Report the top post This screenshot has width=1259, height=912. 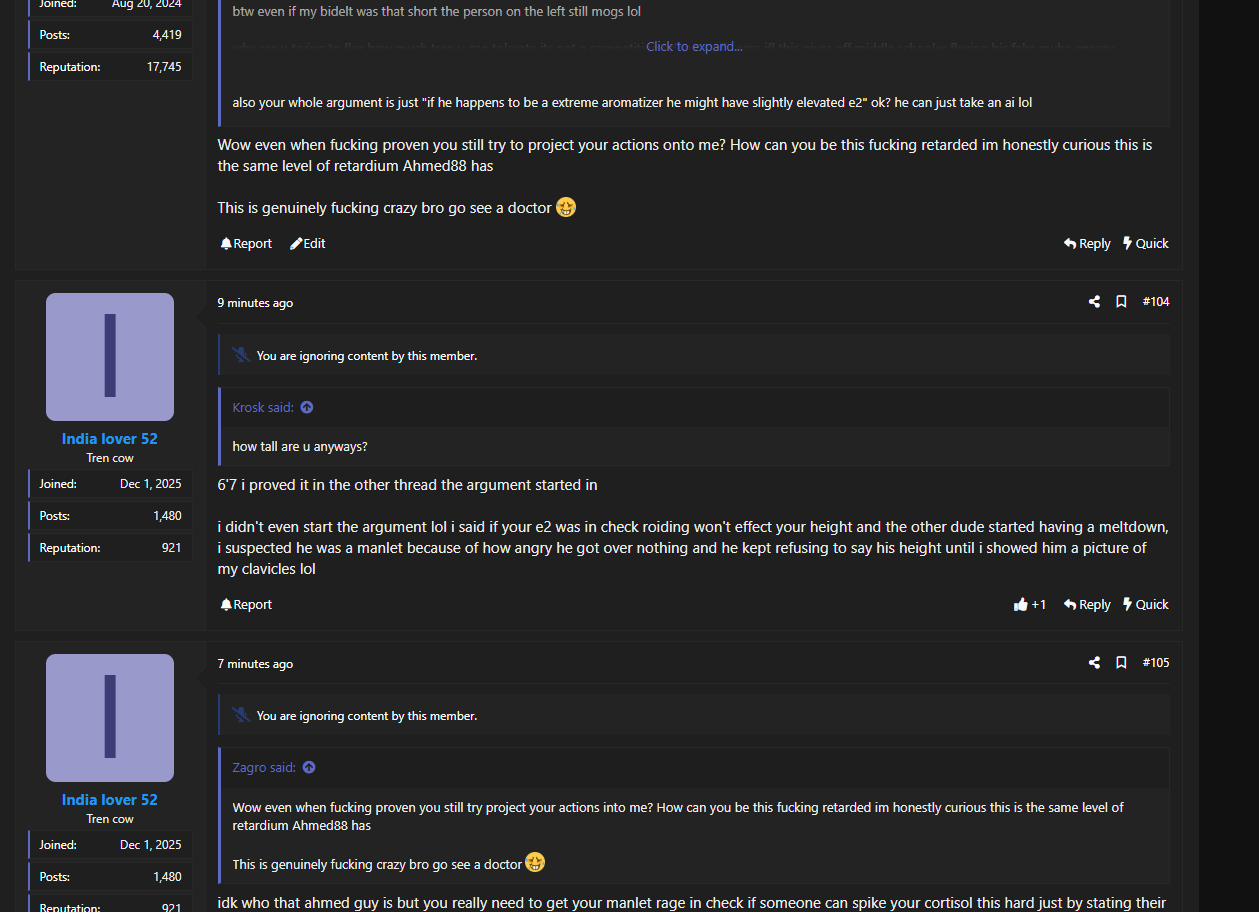pos(246,244)
